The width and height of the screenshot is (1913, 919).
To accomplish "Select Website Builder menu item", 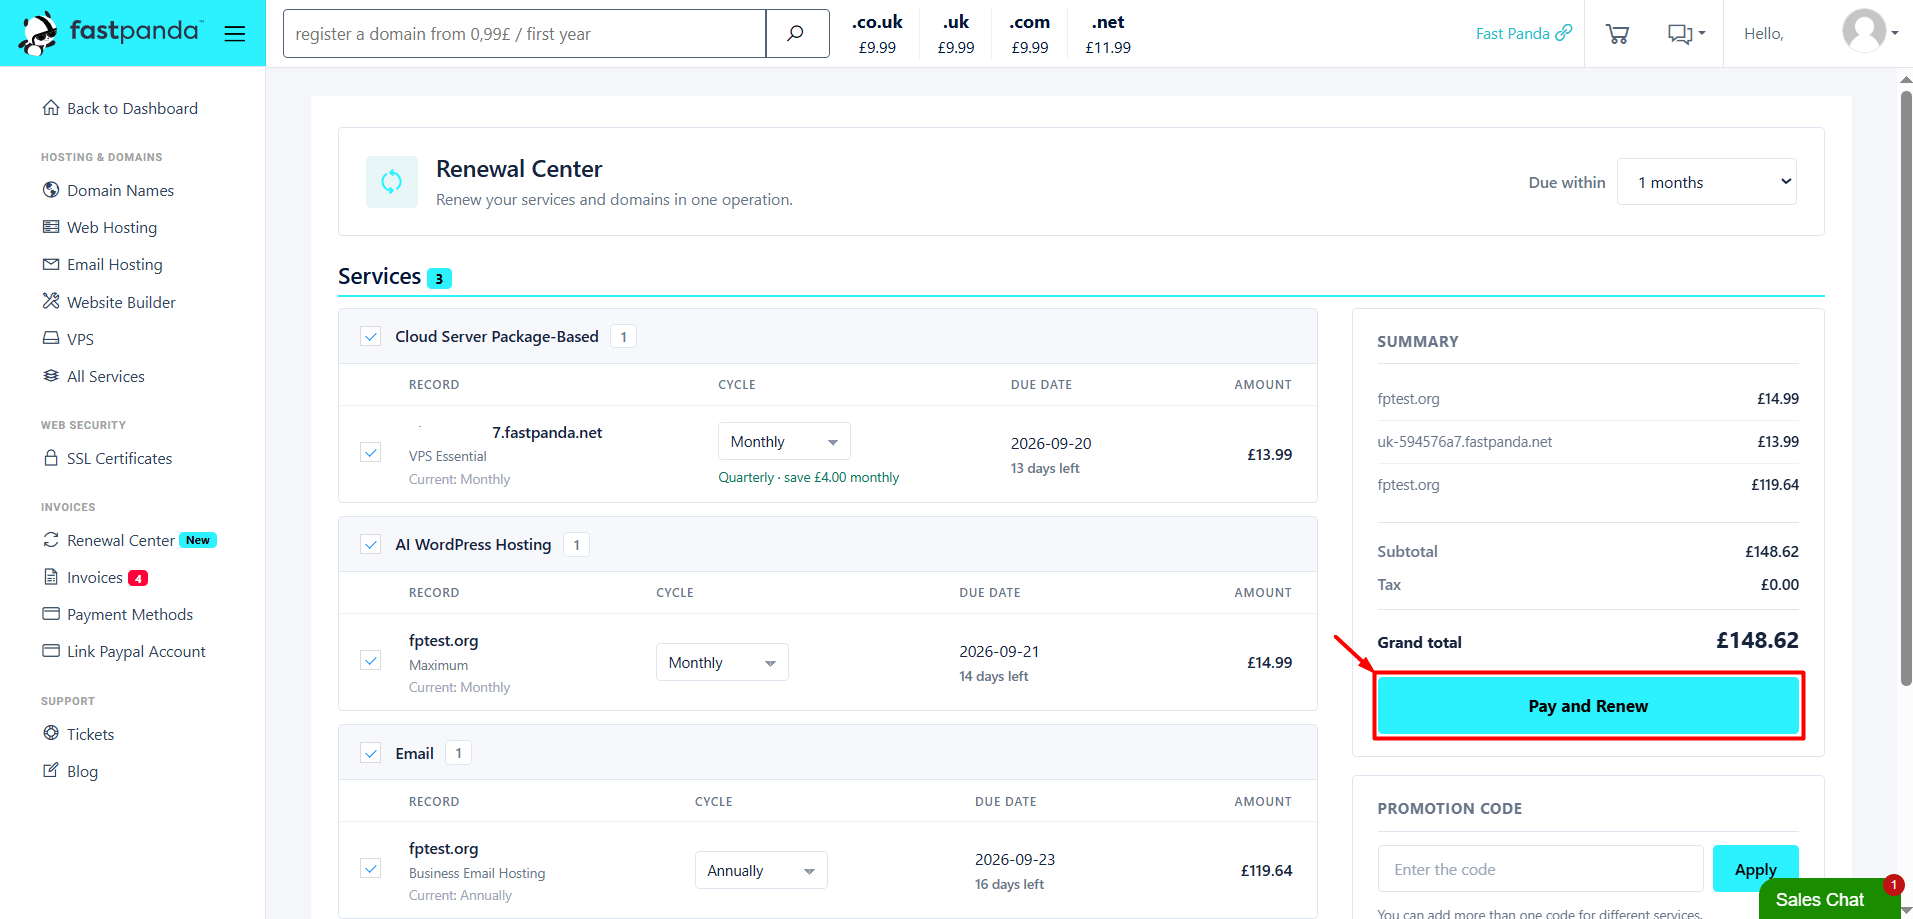I will 121,302.
